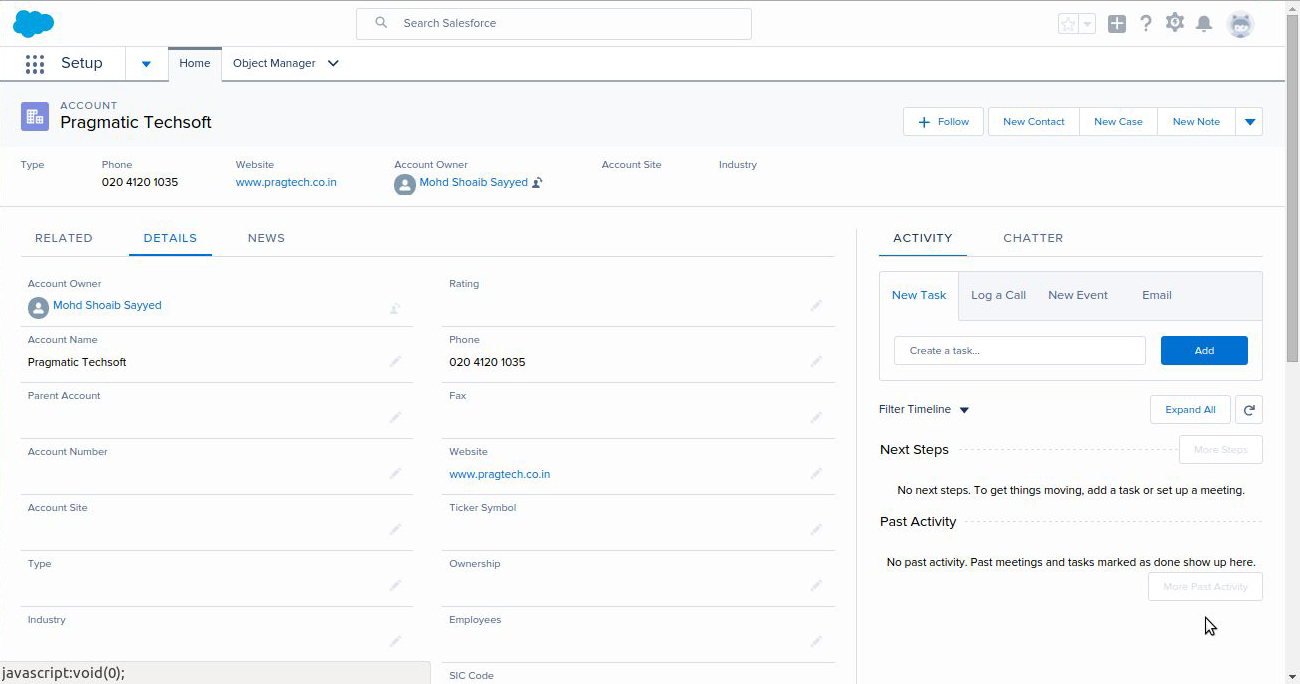This screenshot has width=1300, height=684.
Task: Edit the Type field pencil
Action: tap(396, 585)
